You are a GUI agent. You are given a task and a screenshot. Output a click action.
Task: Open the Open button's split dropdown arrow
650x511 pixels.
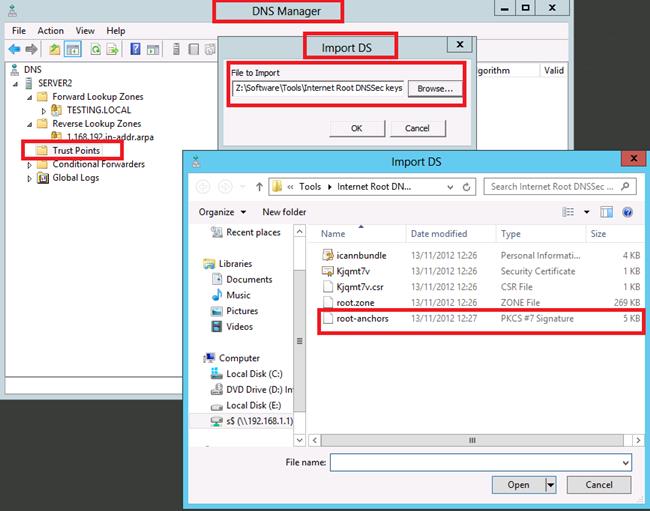coord(551,484)
